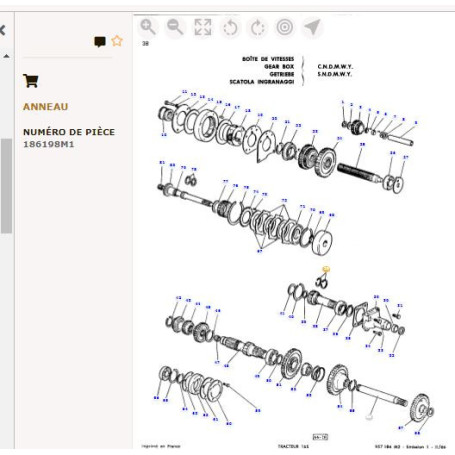Select callout number 17 in the top assembly
Screen dimensions: 455x455
click(237, 107)
